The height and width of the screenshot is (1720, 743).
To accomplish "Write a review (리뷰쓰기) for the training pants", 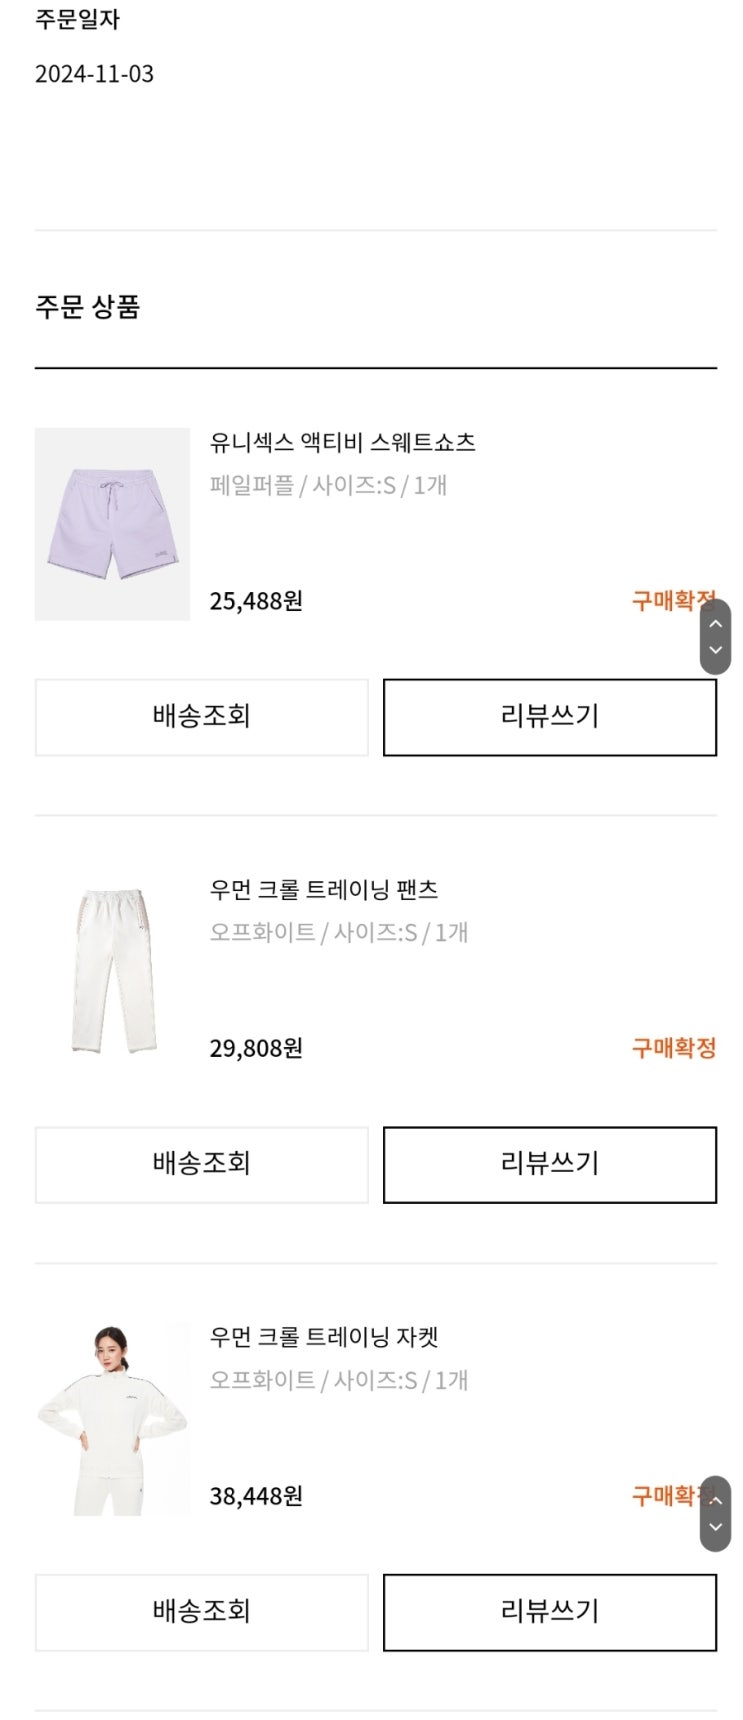I will tap(550, 1164).
